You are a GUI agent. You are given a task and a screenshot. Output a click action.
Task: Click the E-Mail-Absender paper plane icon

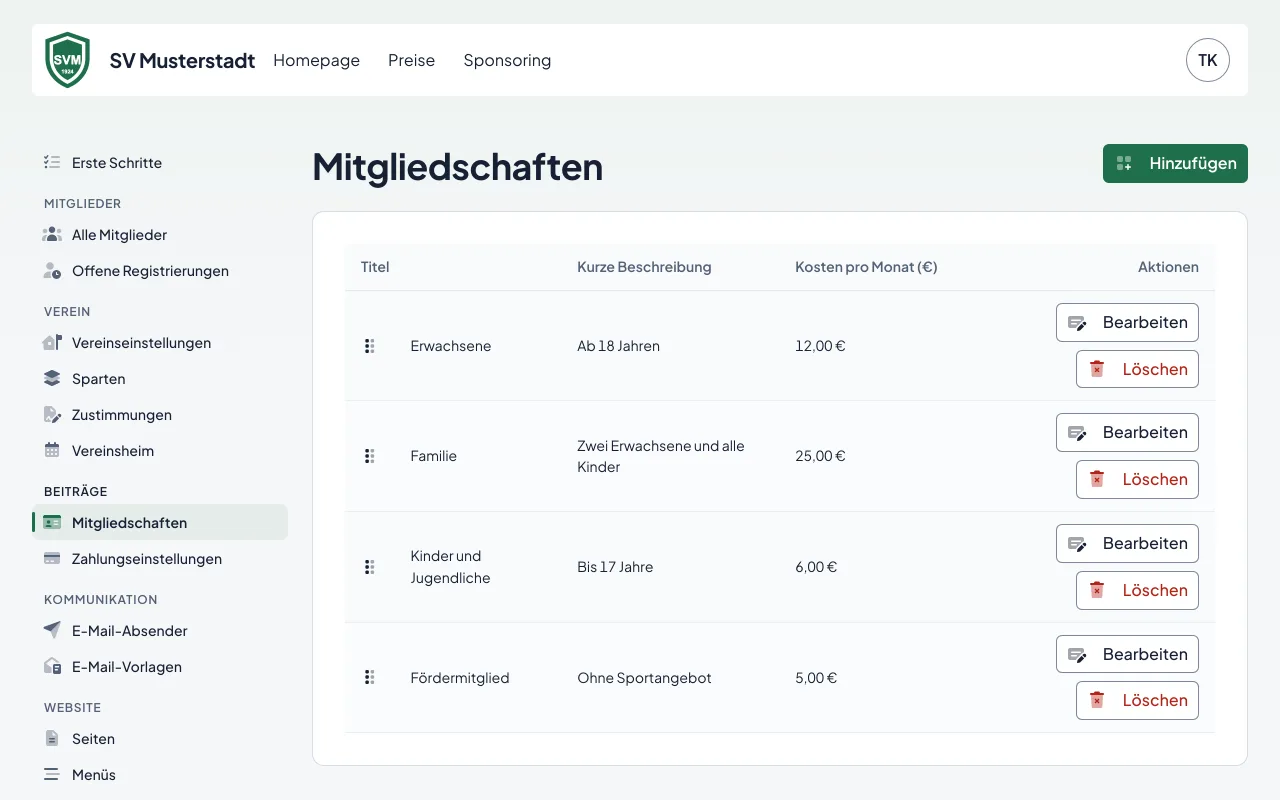click(52, 630)
